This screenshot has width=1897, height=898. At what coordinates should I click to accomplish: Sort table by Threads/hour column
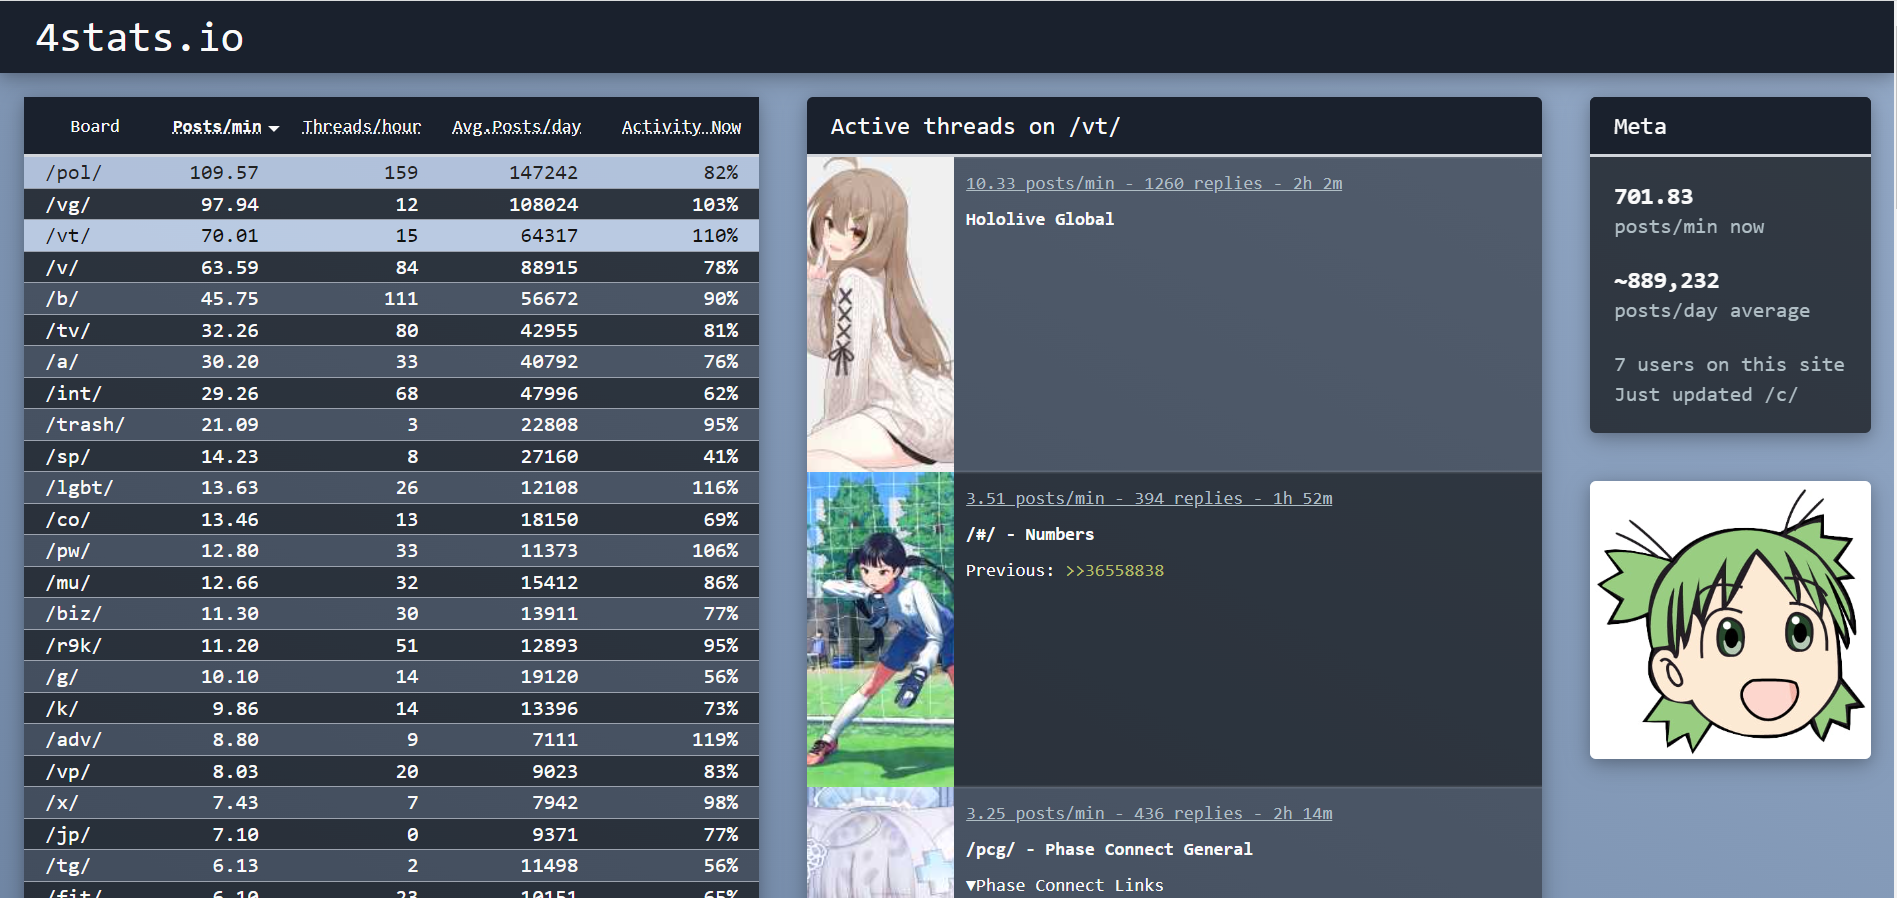[361, 127]
